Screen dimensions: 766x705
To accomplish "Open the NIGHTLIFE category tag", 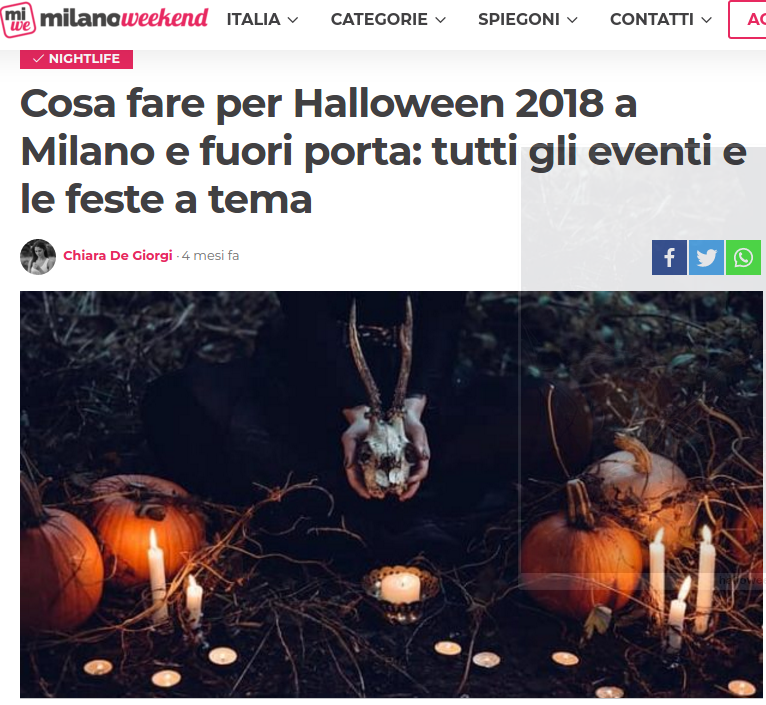I will 76,59.
